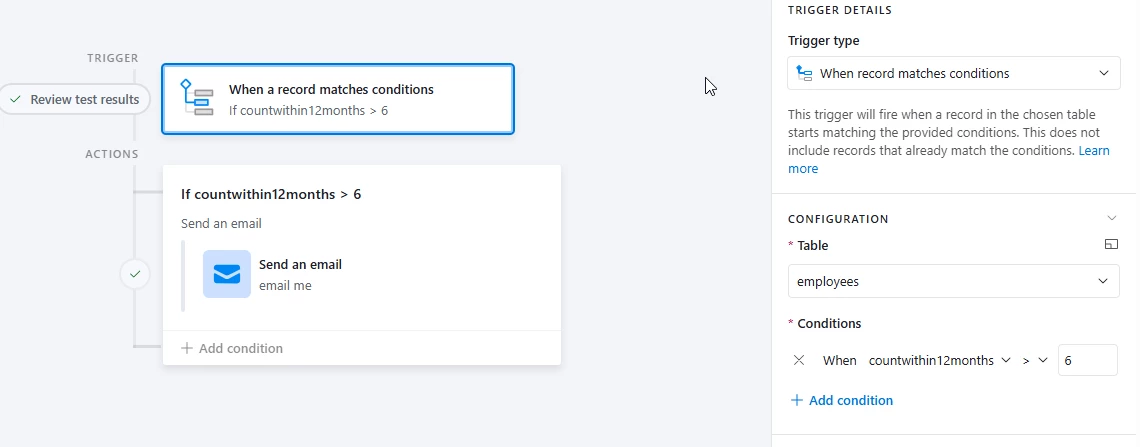Open the employees table dropdown
The image size is (1140, 447).
(953, 281)
